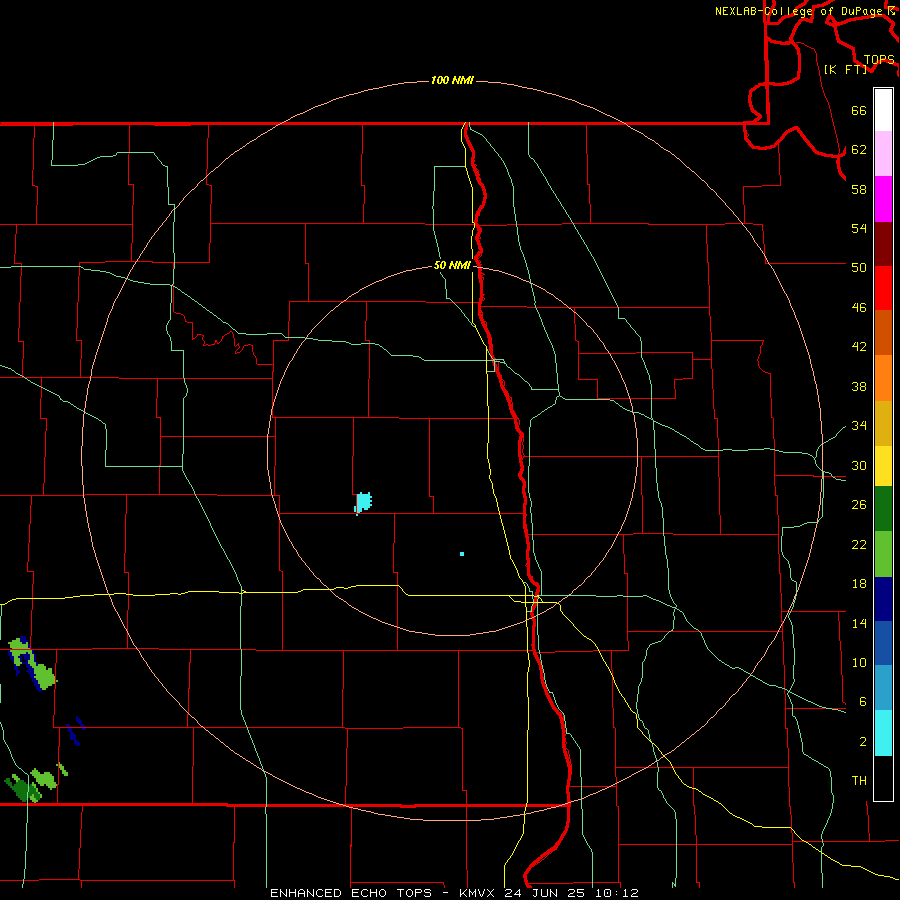Click the cyan segment at legend bottom

[x=883, y=733]
